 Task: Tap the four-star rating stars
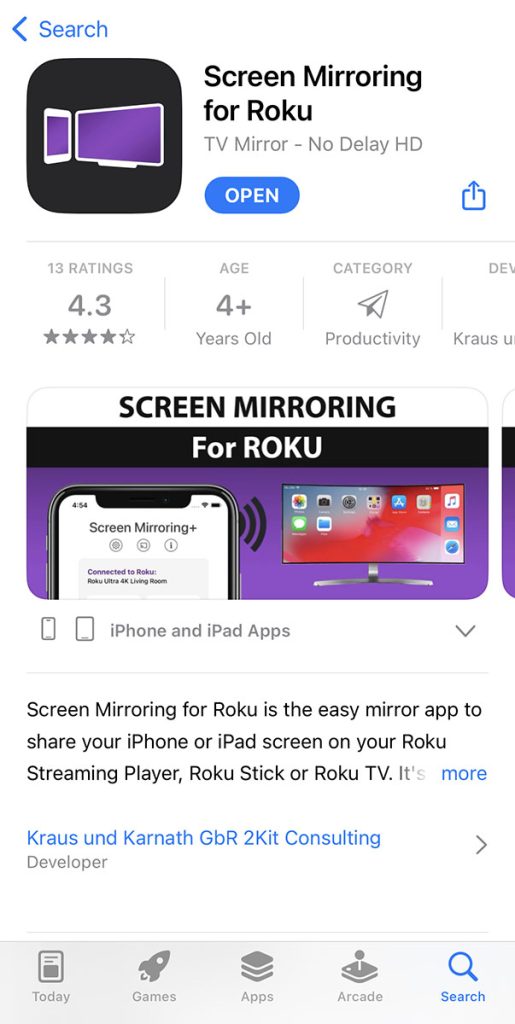[x=89, y=337]
